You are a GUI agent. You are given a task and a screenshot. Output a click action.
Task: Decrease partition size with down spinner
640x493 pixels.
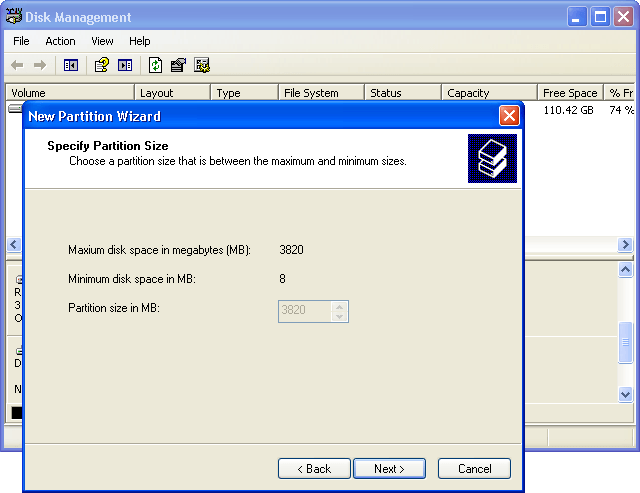(340, 316)
